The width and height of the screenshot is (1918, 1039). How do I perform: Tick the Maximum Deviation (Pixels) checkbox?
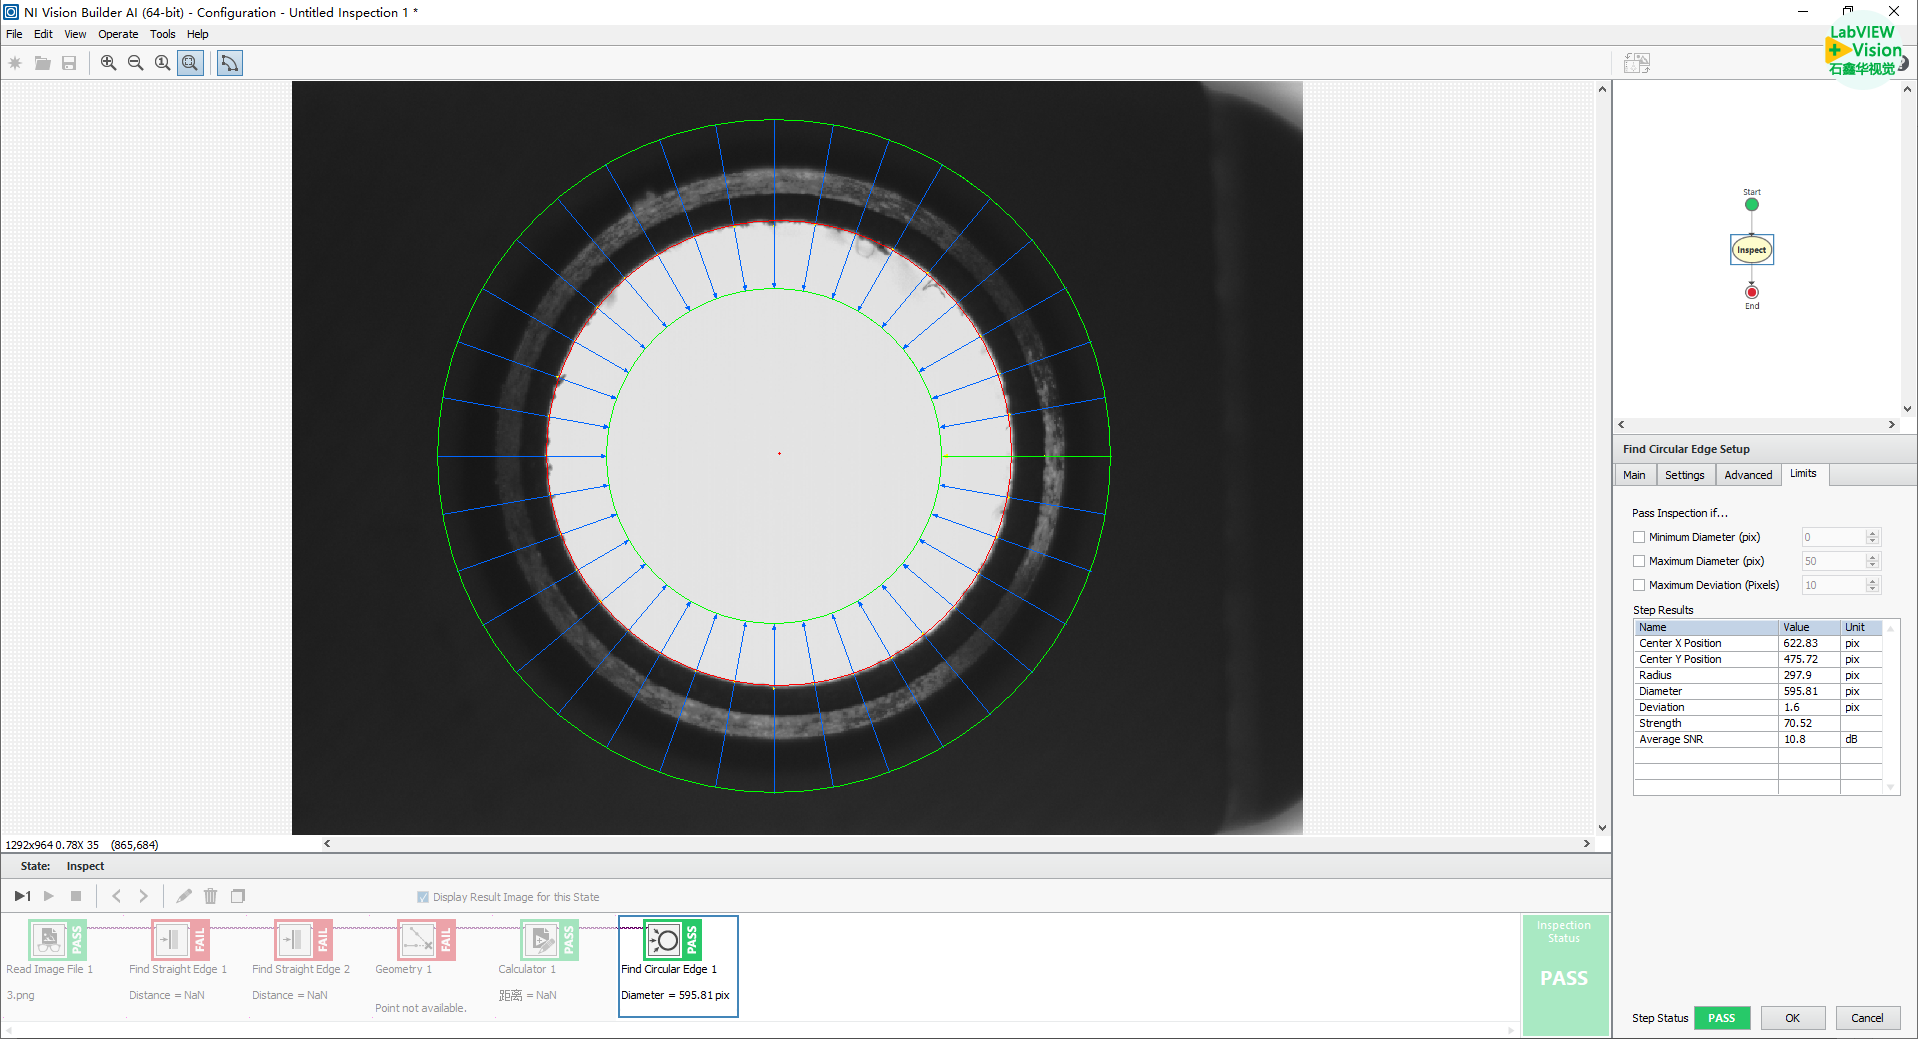pyautogui.click(x=1639, y=585)
